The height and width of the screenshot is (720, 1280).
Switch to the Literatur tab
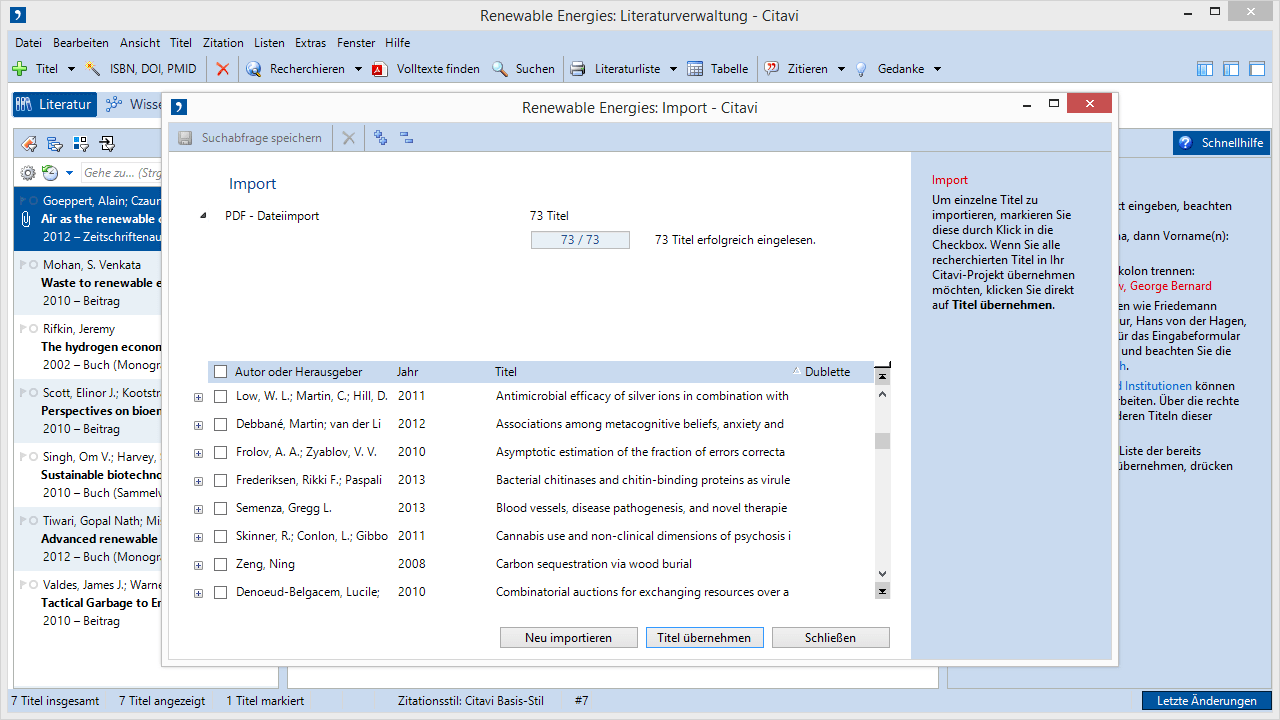(x=54, y=104)
